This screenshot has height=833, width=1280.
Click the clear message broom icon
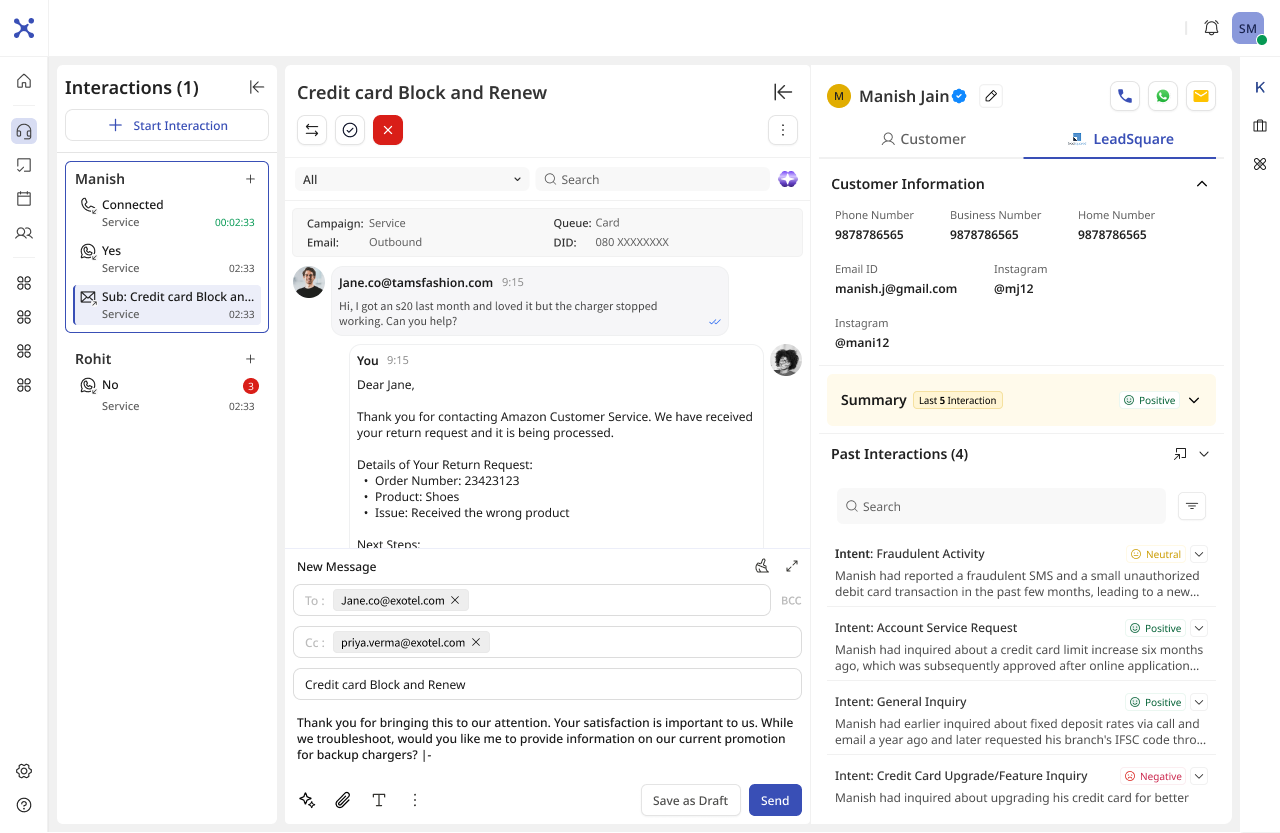[x=762, y=566]
